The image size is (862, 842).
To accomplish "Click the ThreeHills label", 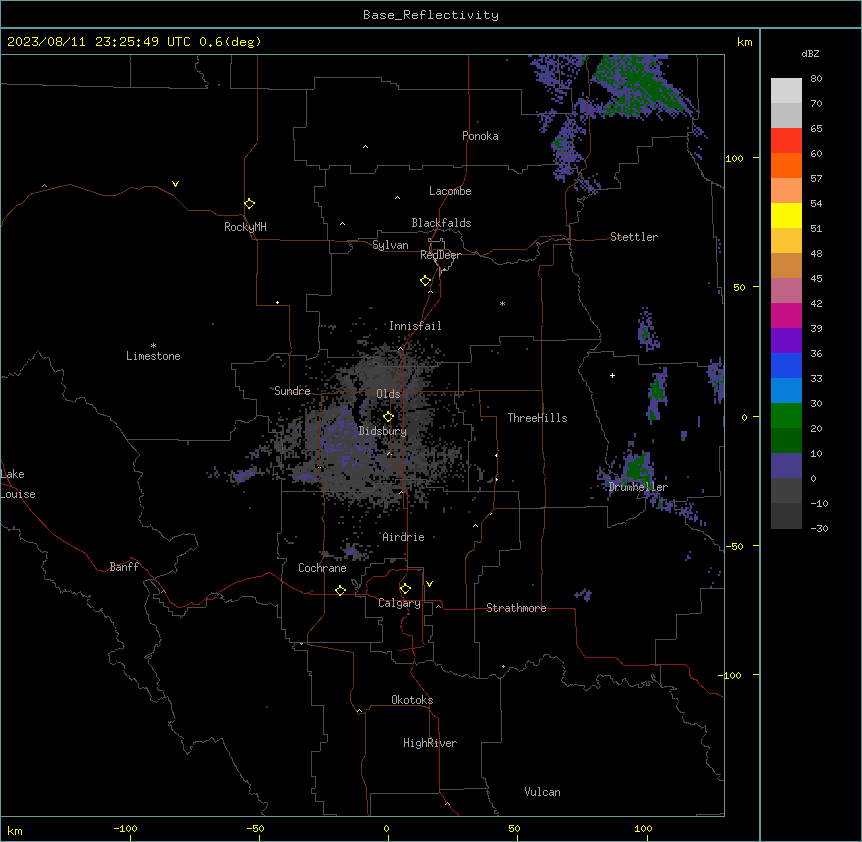I will (537, 418).
